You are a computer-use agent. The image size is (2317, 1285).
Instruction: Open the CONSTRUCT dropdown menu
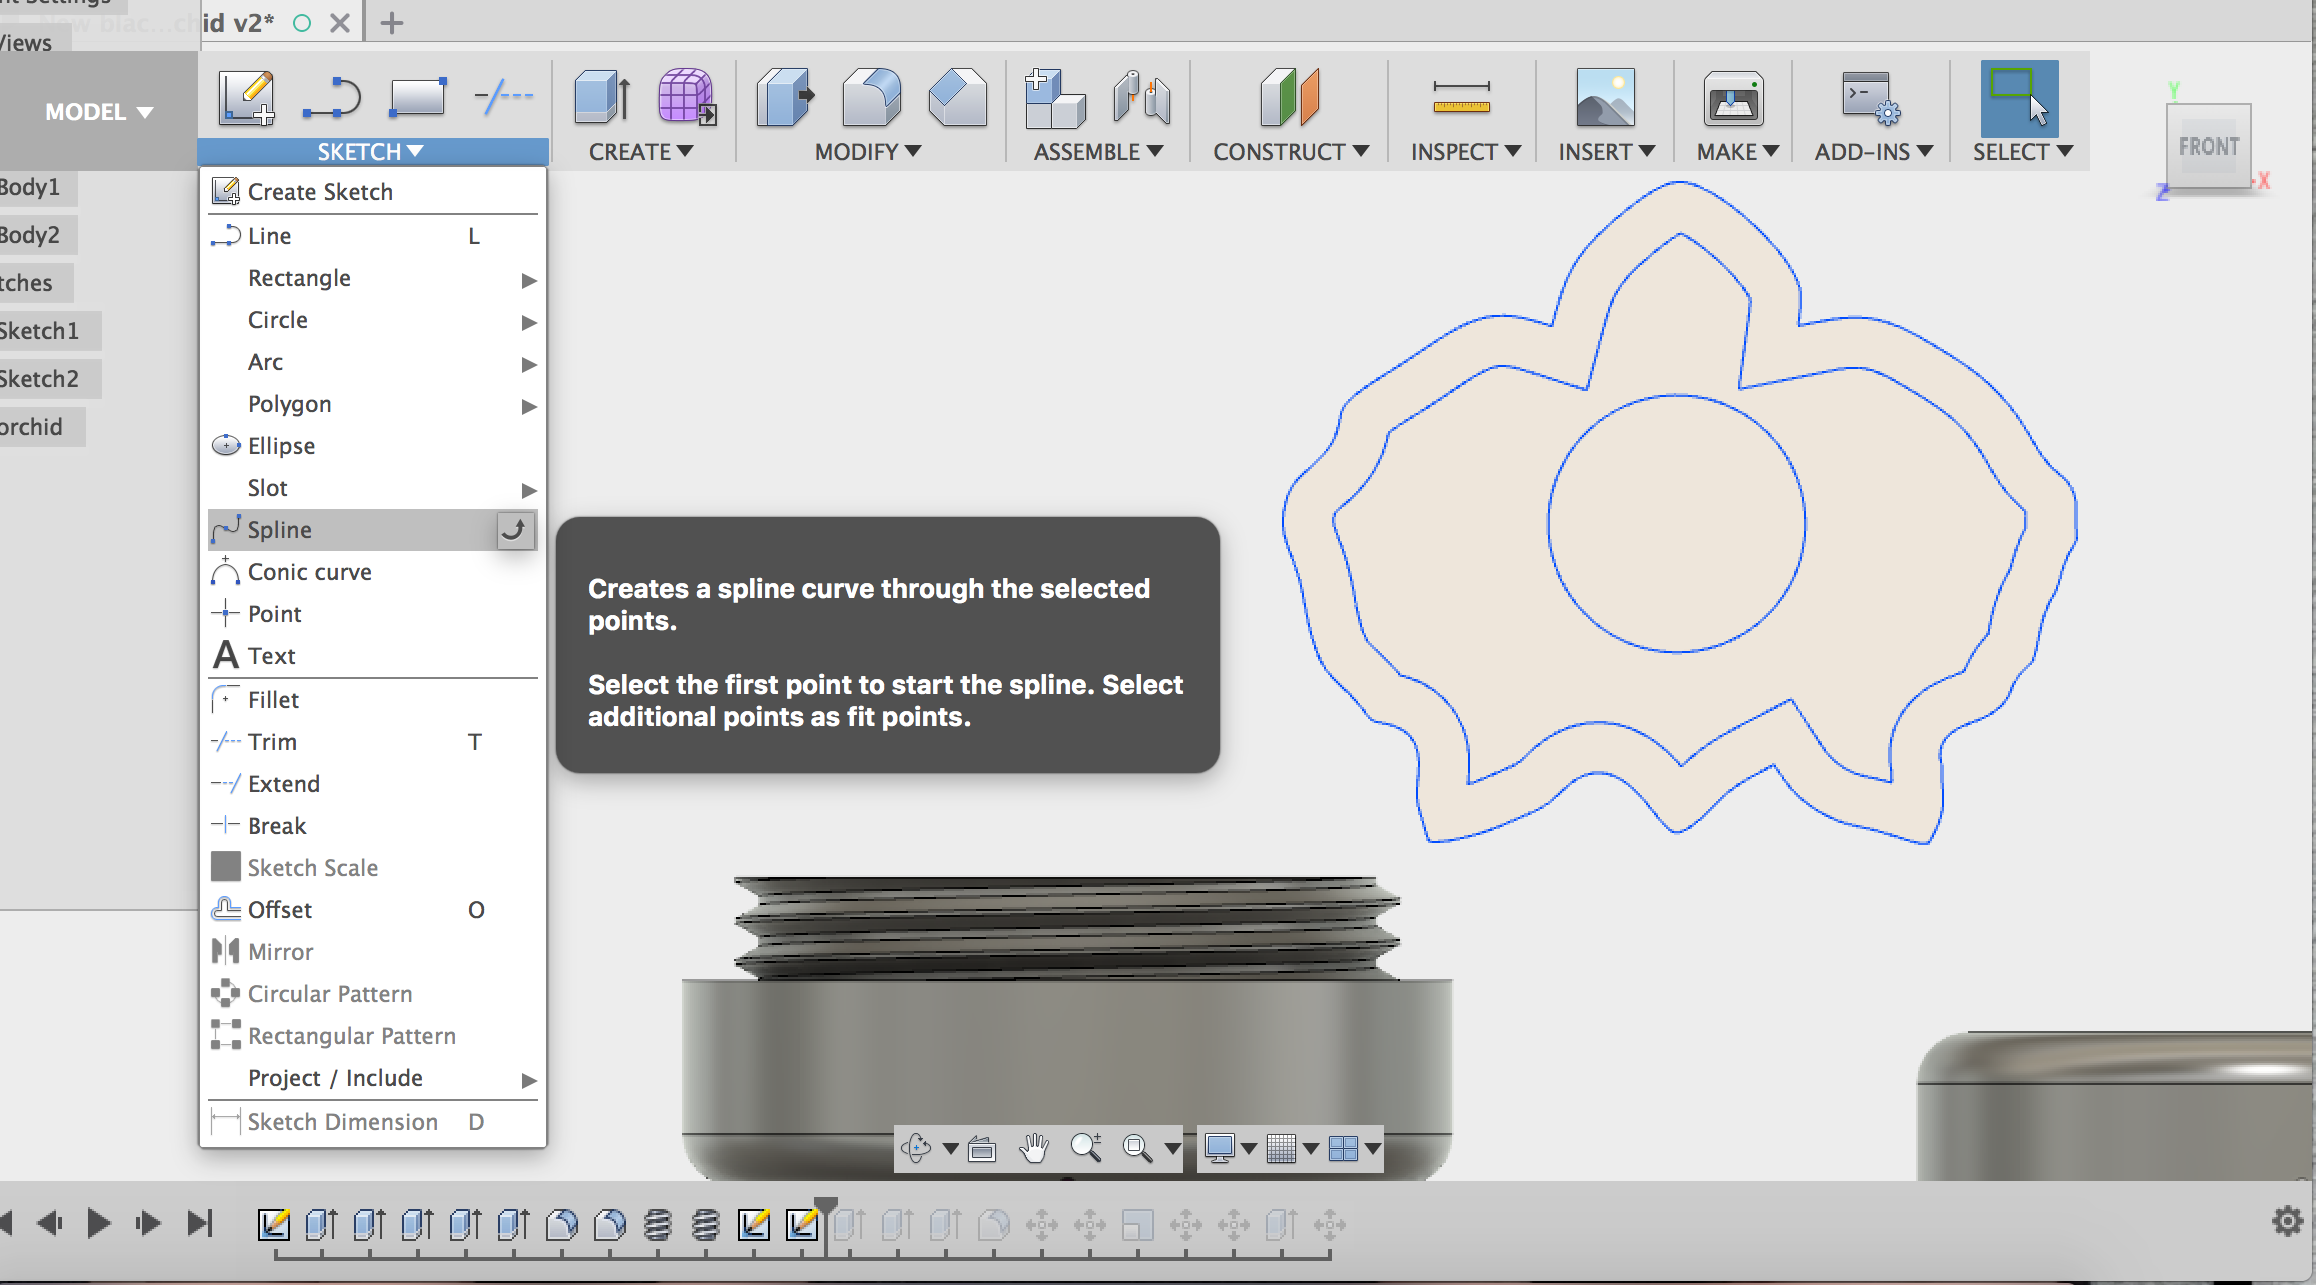tap(1290, 152)
